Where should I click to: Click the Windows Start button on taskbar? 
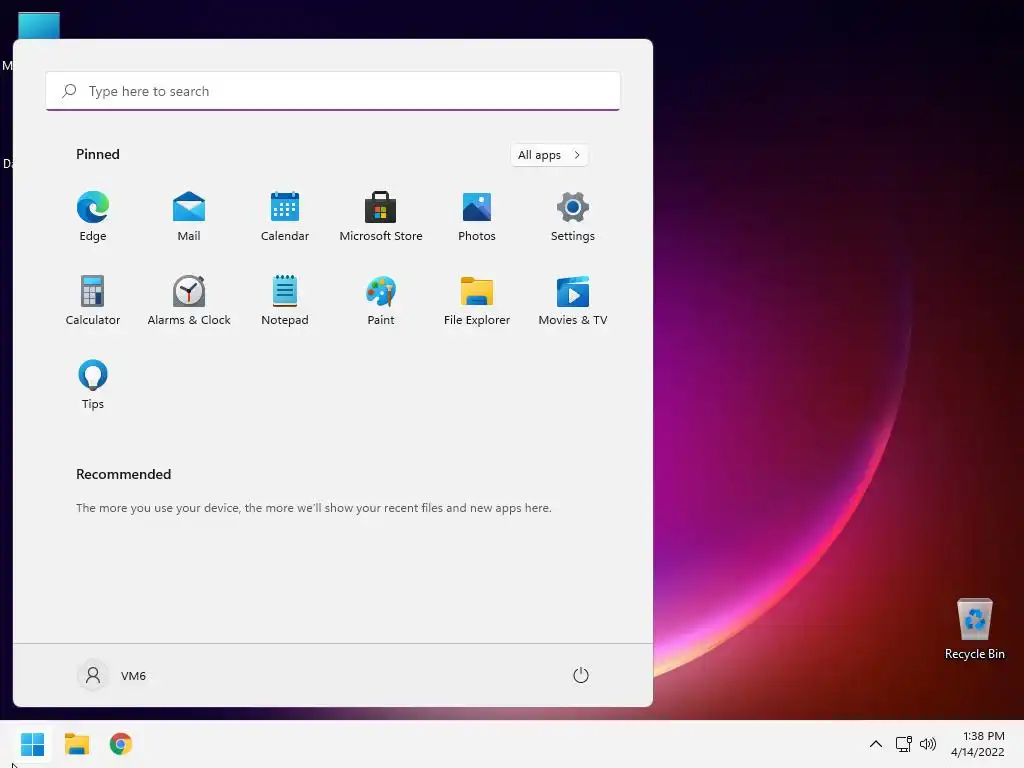pyautogui.click(x=33, y=744)
